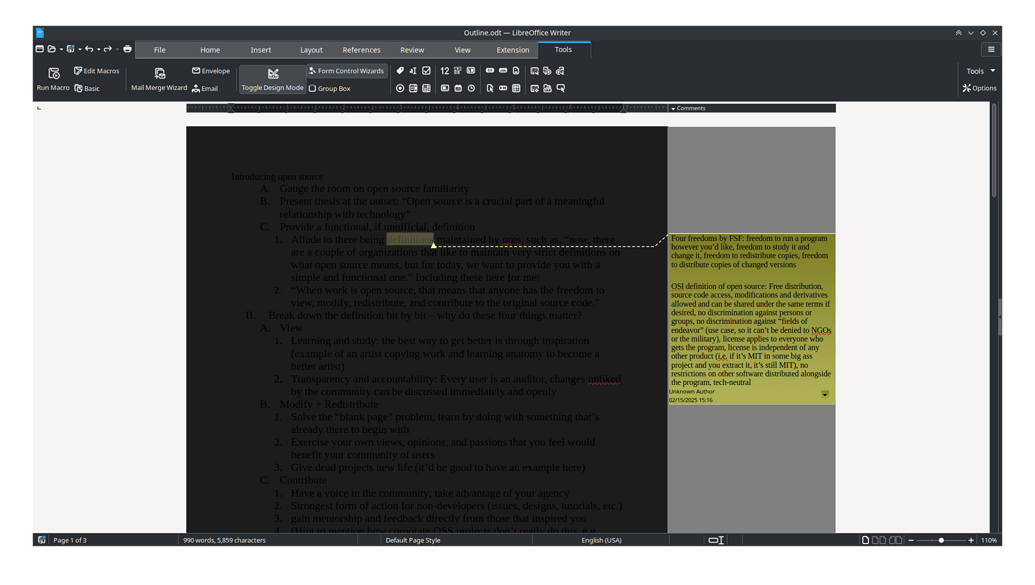Click the Select control cursor icon
Image resolution: width=1035 pixels, height=585 pixels.
[x=490, y=88]
